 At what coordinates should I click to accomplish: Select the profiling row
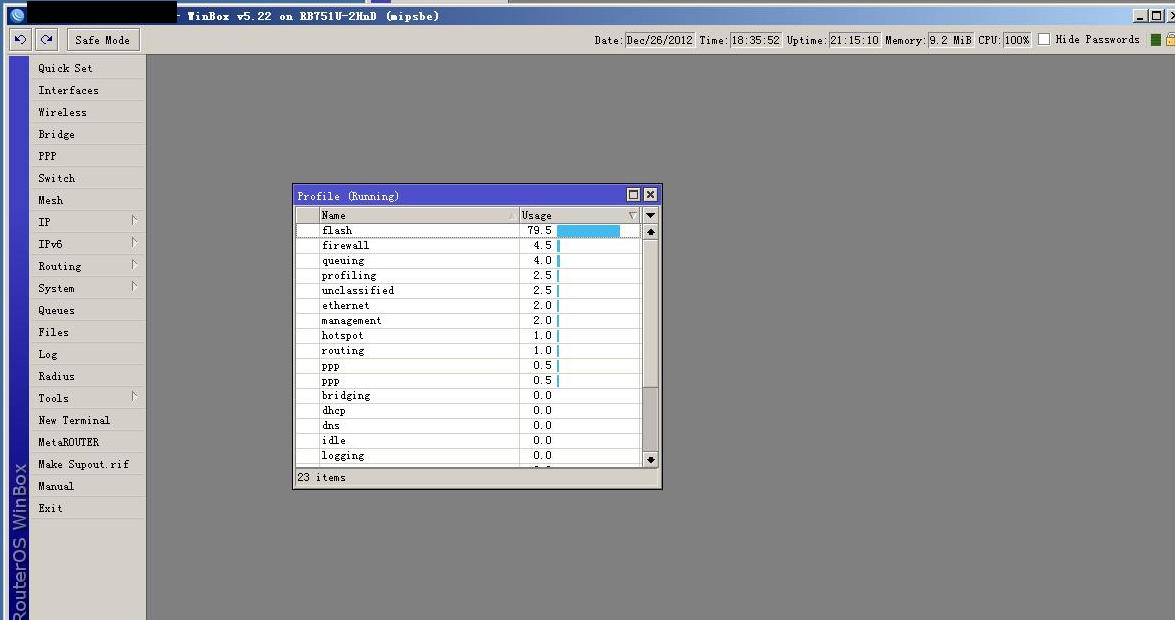[x=468, y=275]
